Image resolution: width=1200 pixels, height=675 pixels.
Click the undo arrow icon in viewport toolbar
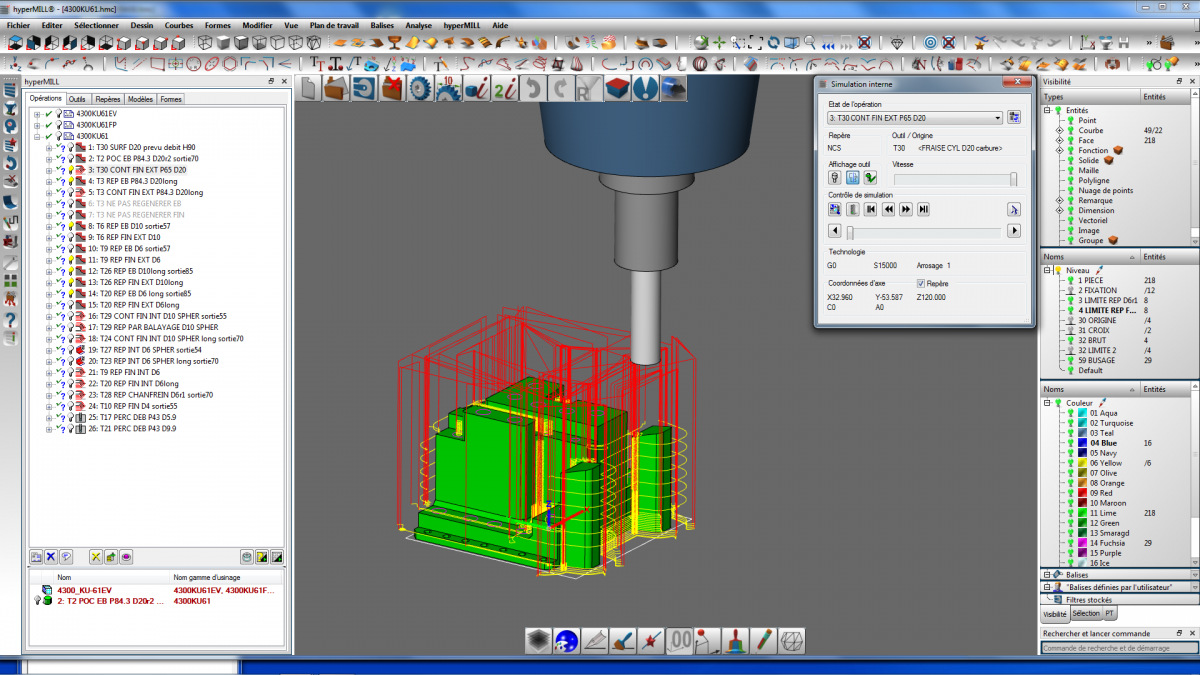tap(534, 88)
